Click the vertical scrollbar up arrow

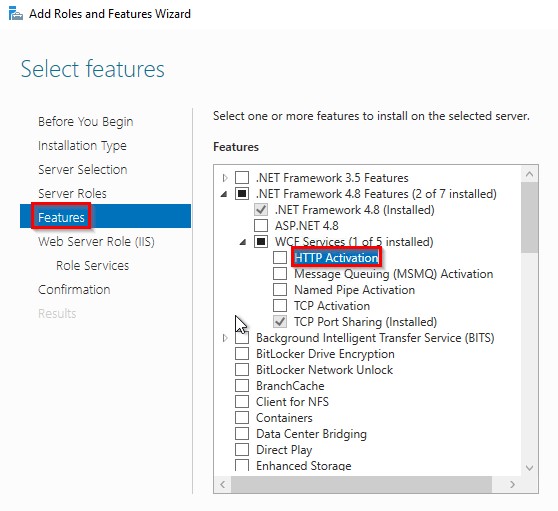529,174
